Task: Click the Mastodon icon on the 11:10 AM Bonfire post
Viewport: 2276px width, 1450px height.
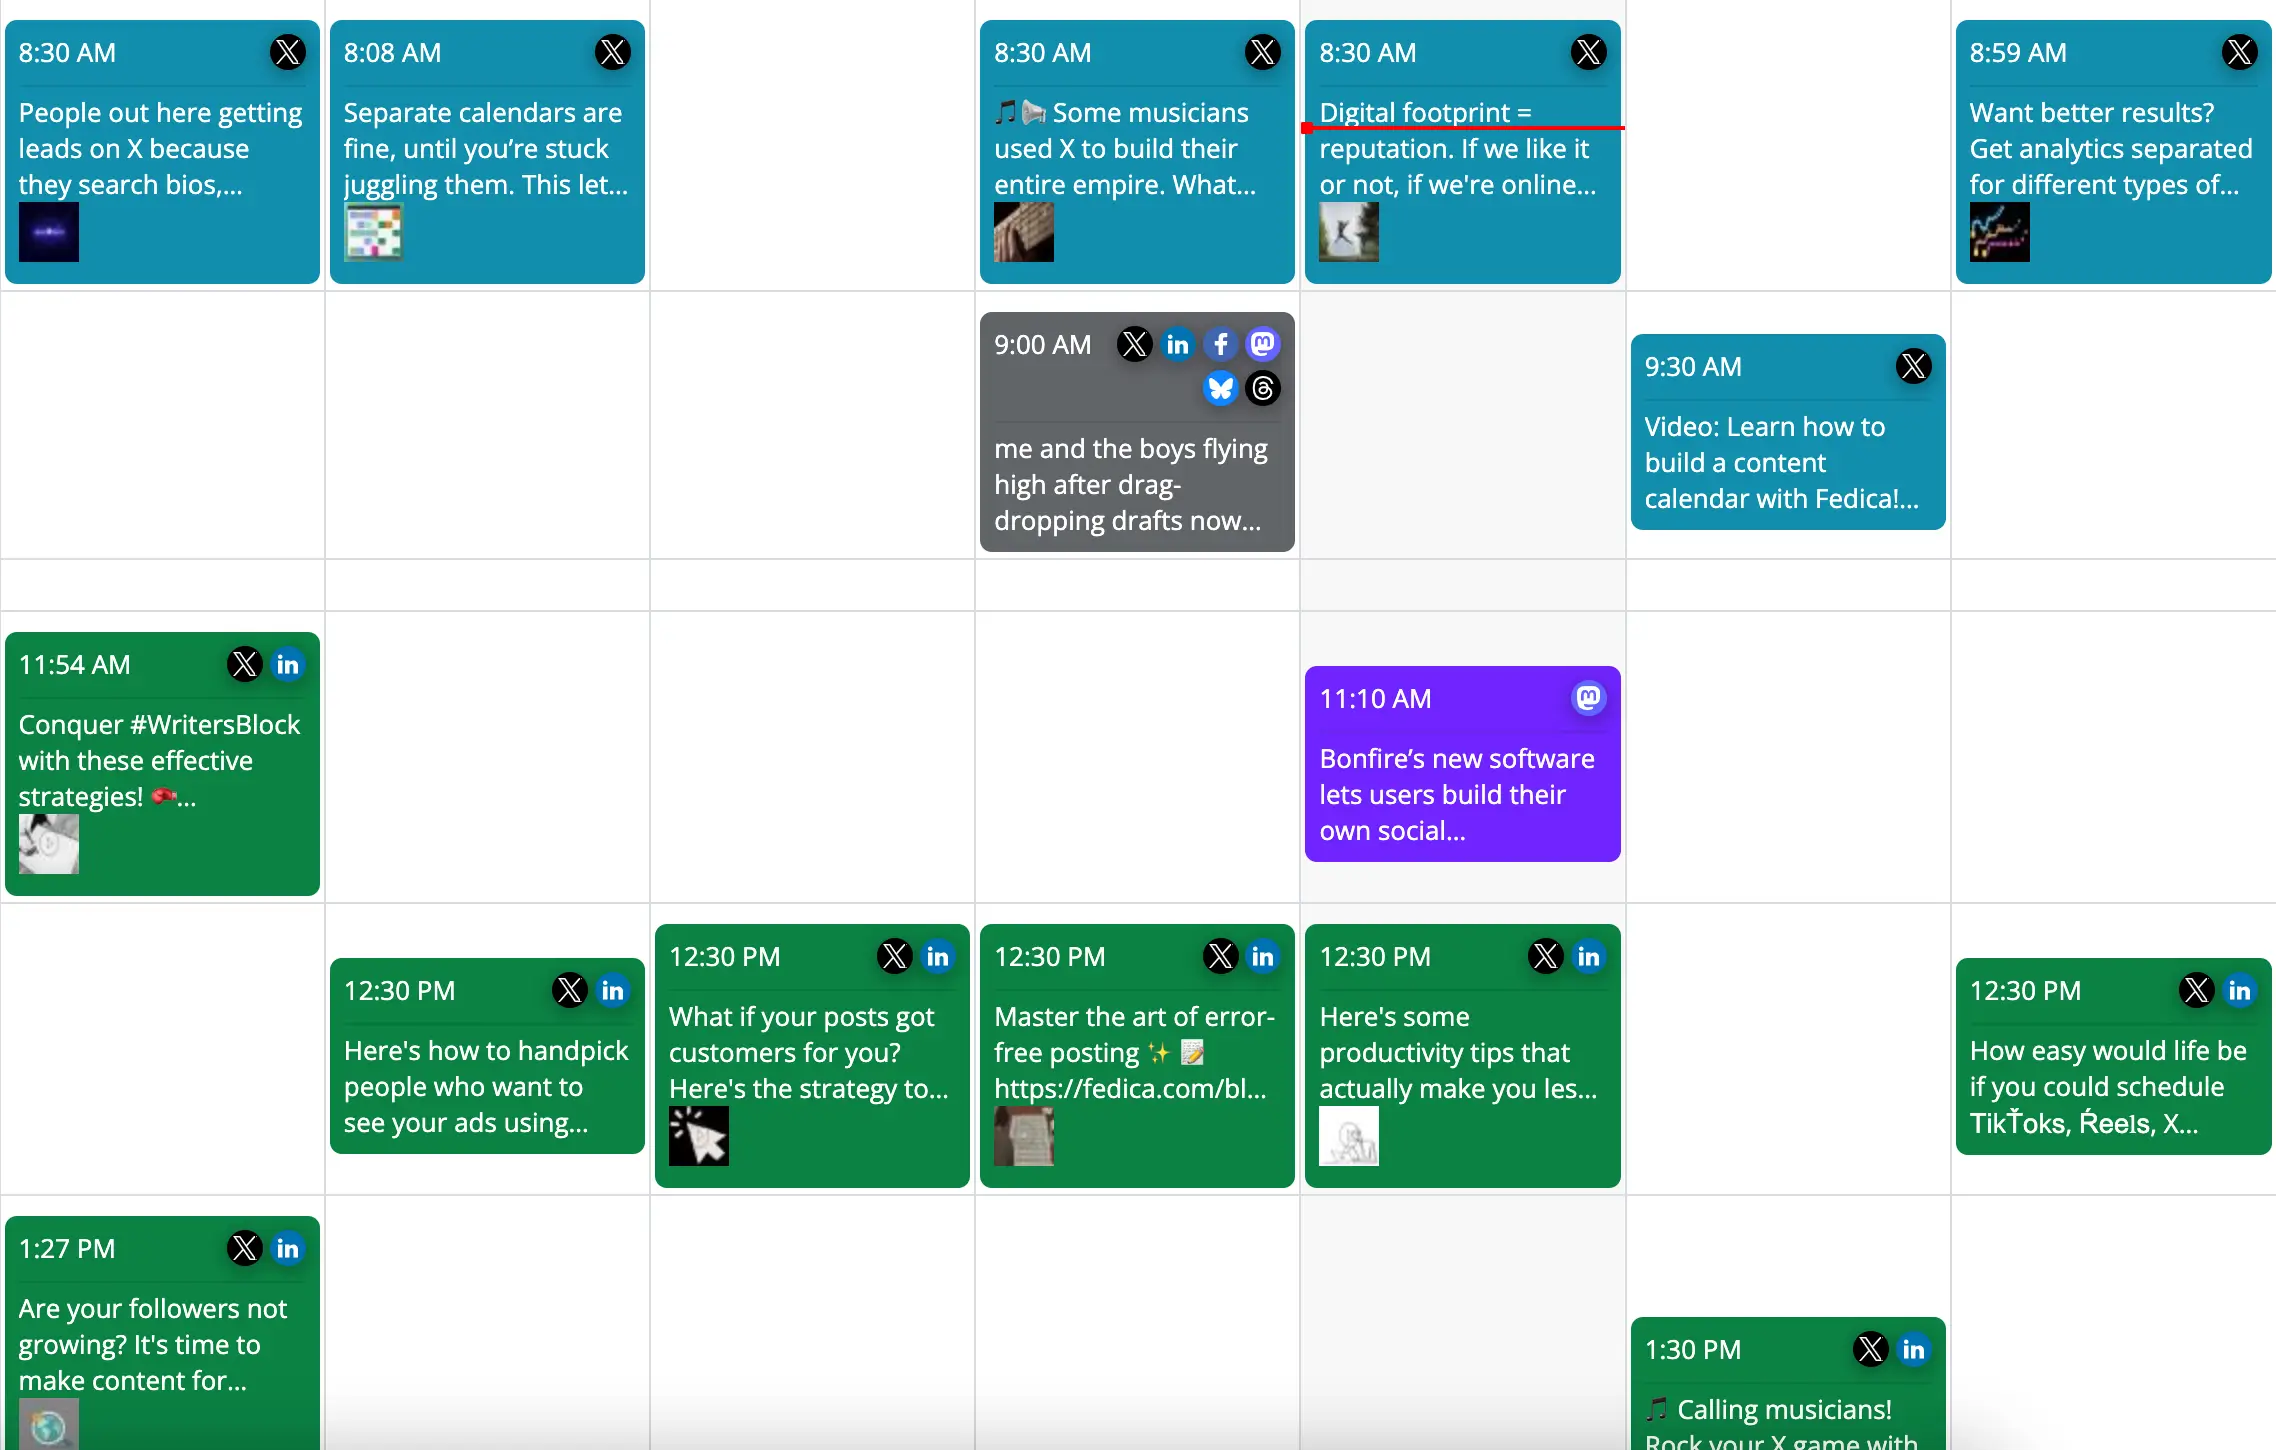Action: pyautogui.click(x=1588, y=698)
